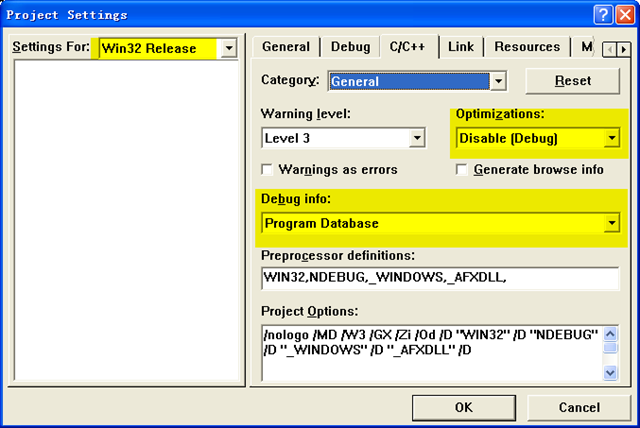Click the Reset button
The image size is (640, 428).
pos(573,81)
